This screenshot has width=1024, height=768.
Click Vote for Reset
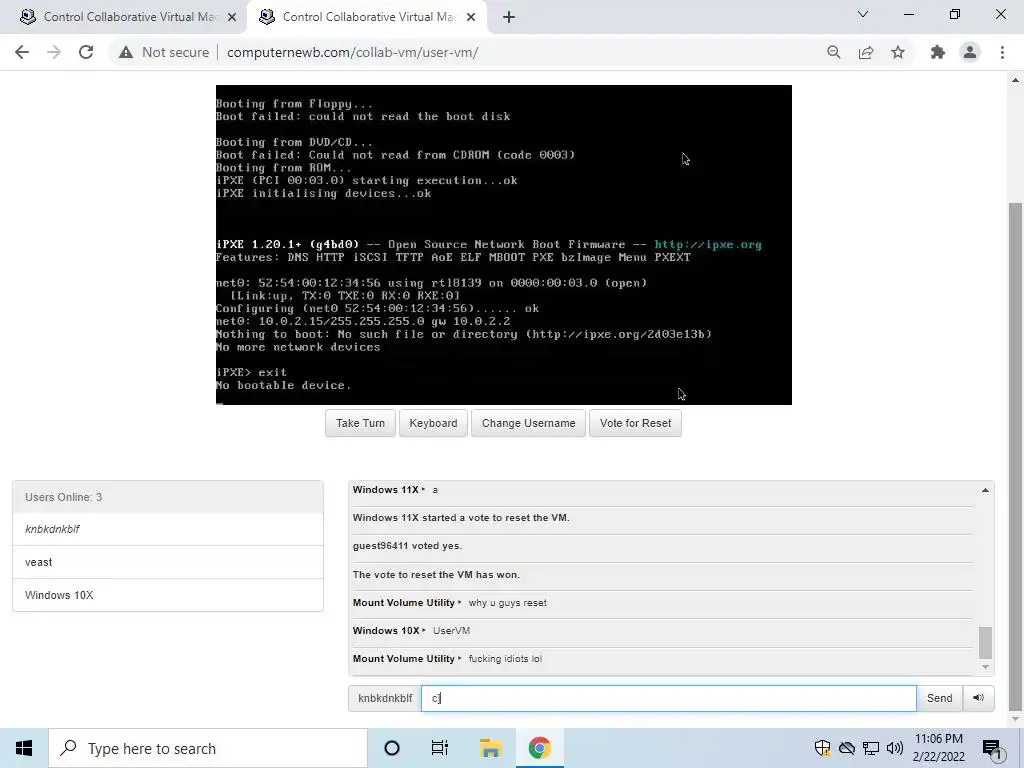point(635,423)
